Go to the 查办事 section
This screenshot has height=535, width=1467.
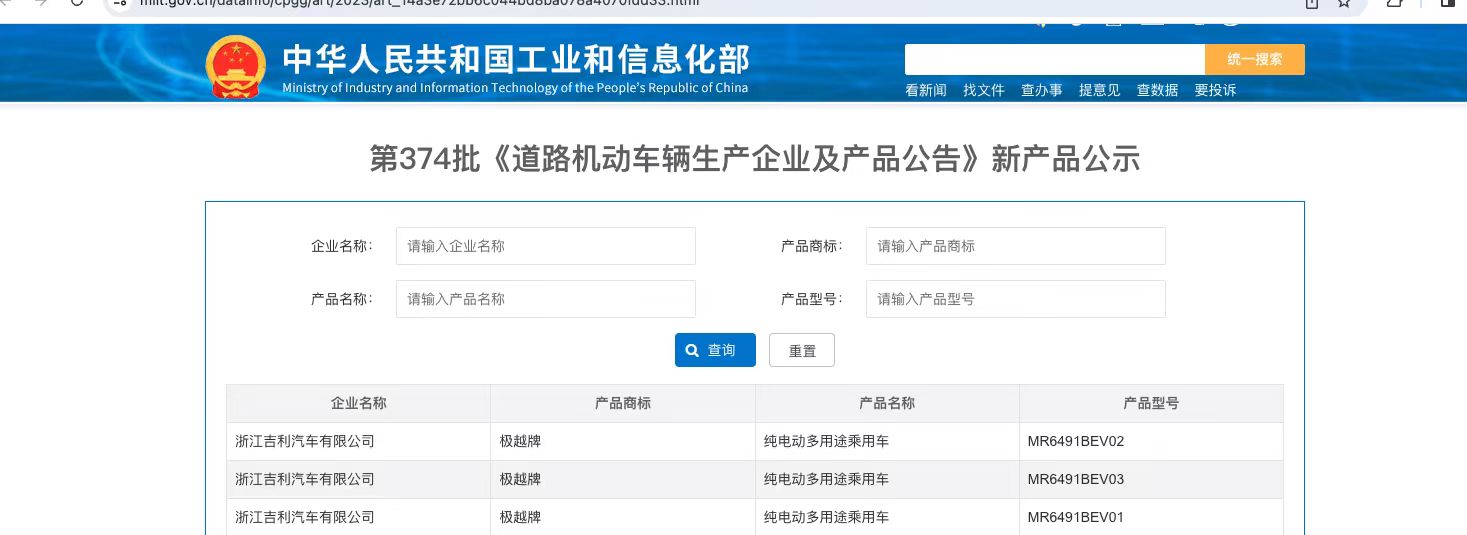(1041, 90)
